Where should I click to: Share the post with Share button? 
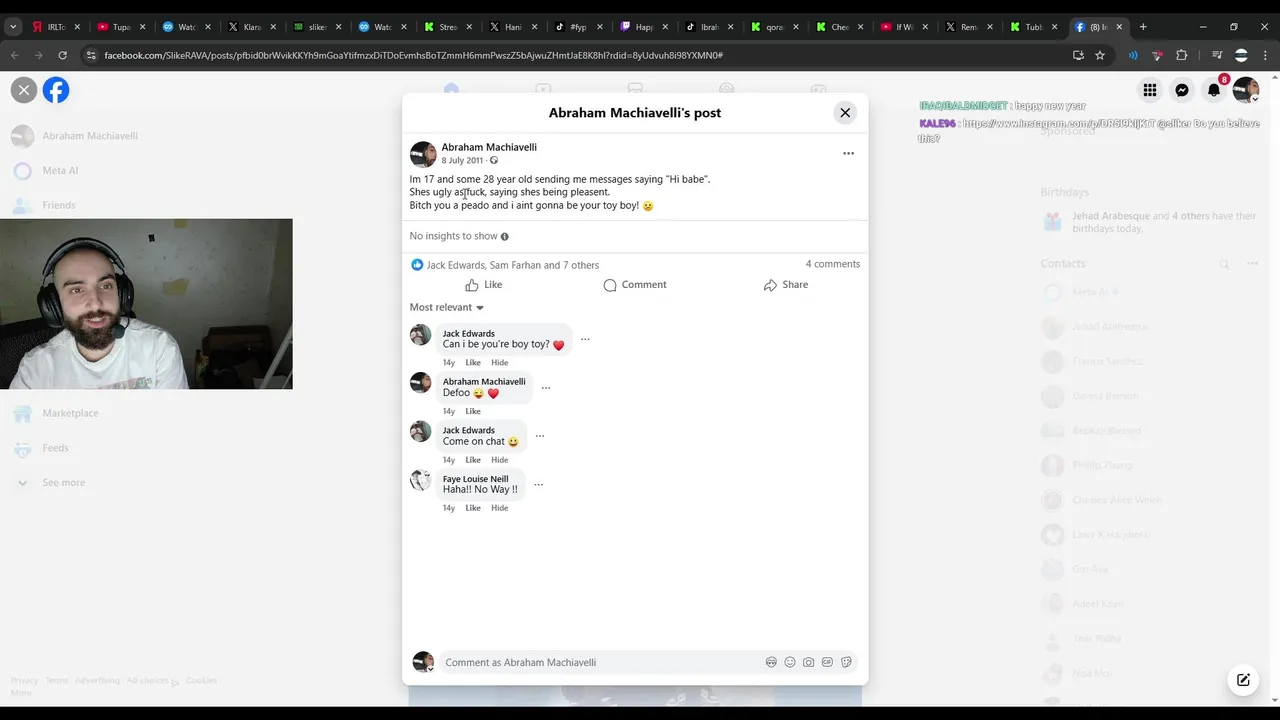point(785,285)
